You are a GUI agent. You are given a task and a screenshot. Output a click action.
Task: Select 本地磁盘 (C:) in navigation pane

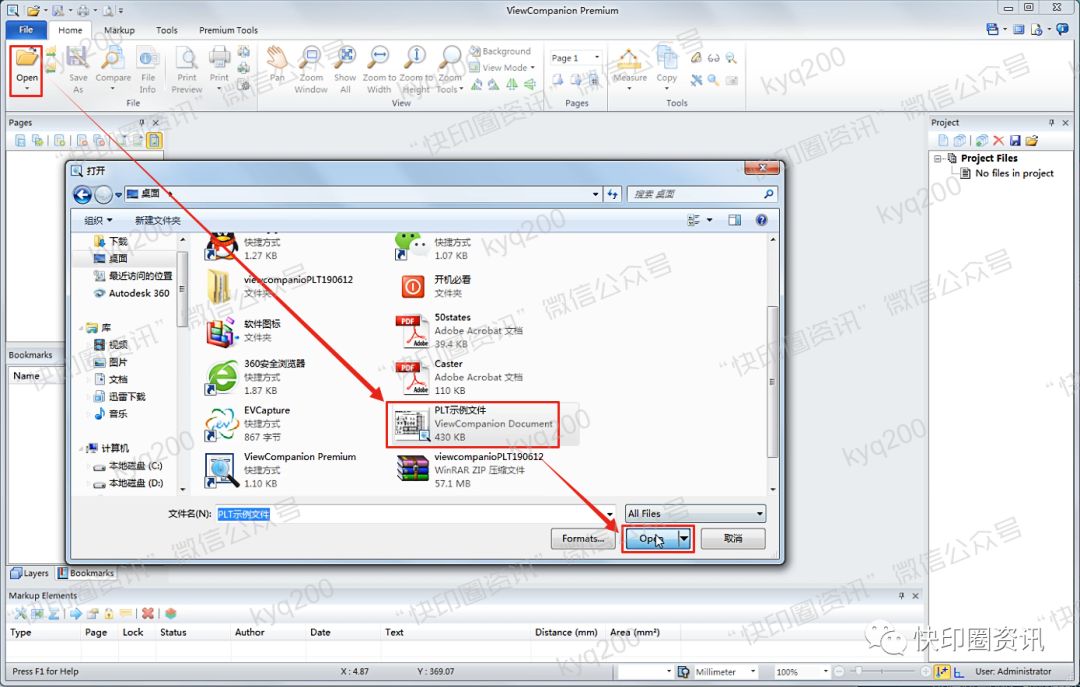pyautogui.click(x=129, y=466)
